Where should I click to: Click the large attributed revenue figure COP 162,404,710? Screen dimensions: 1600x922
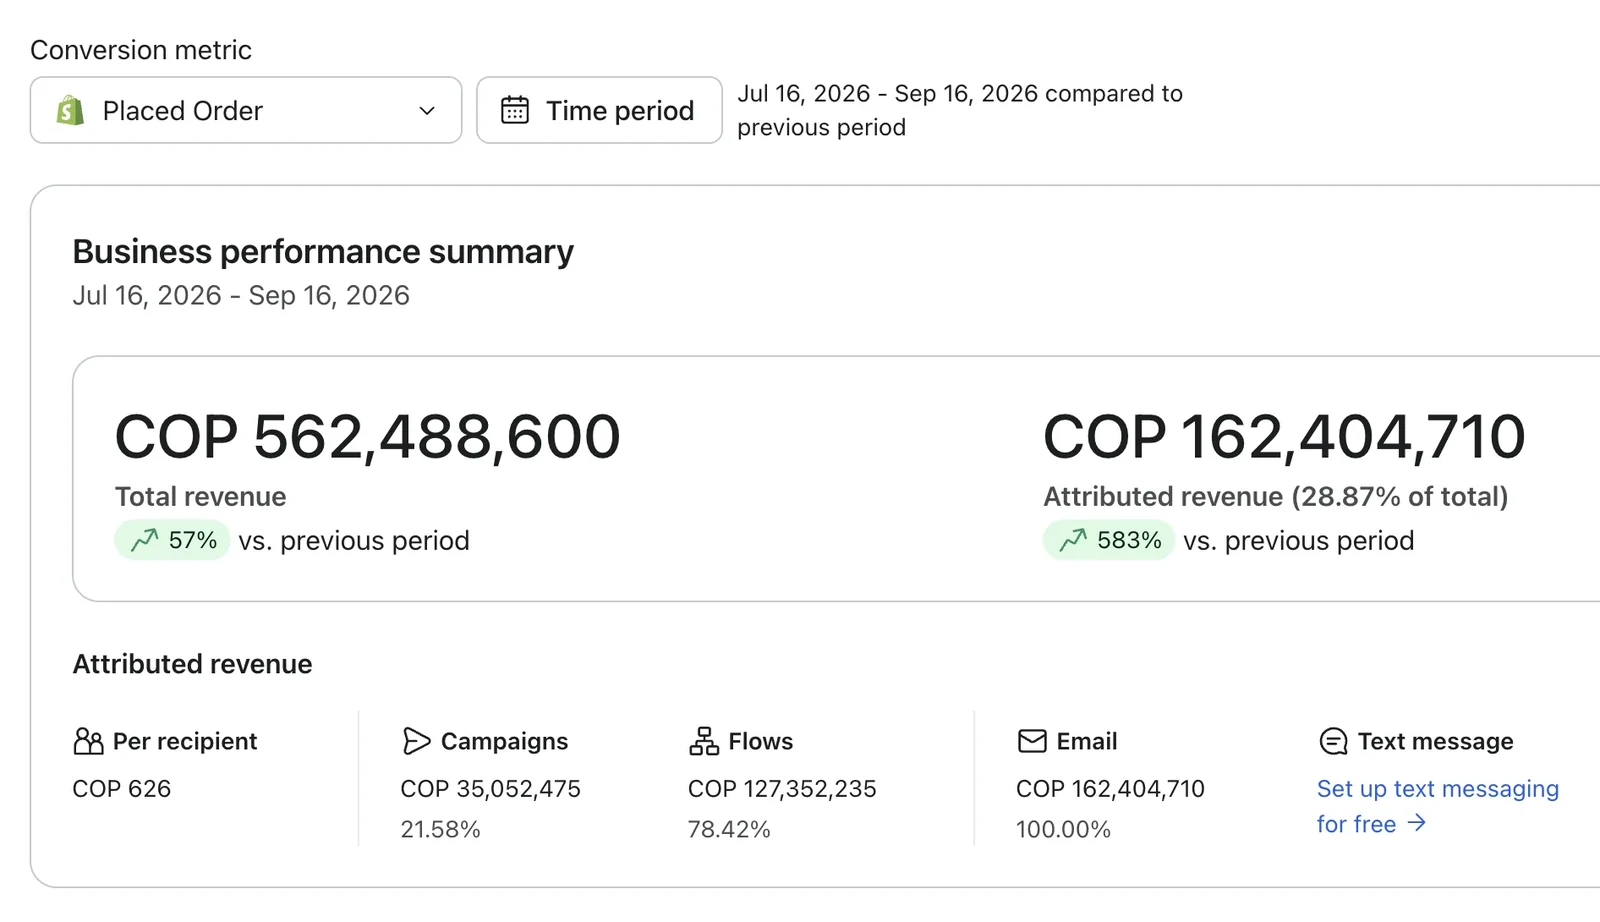1284,437
